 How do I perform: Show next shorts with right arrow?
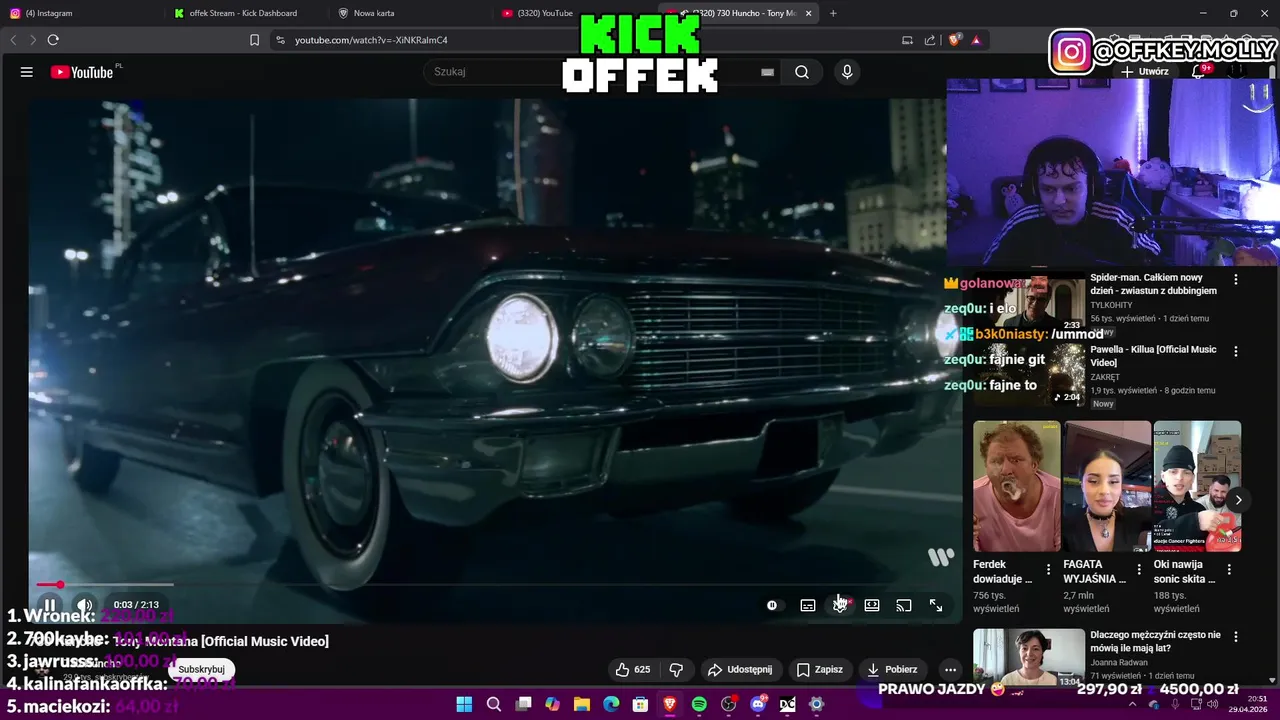[1238, 500]
